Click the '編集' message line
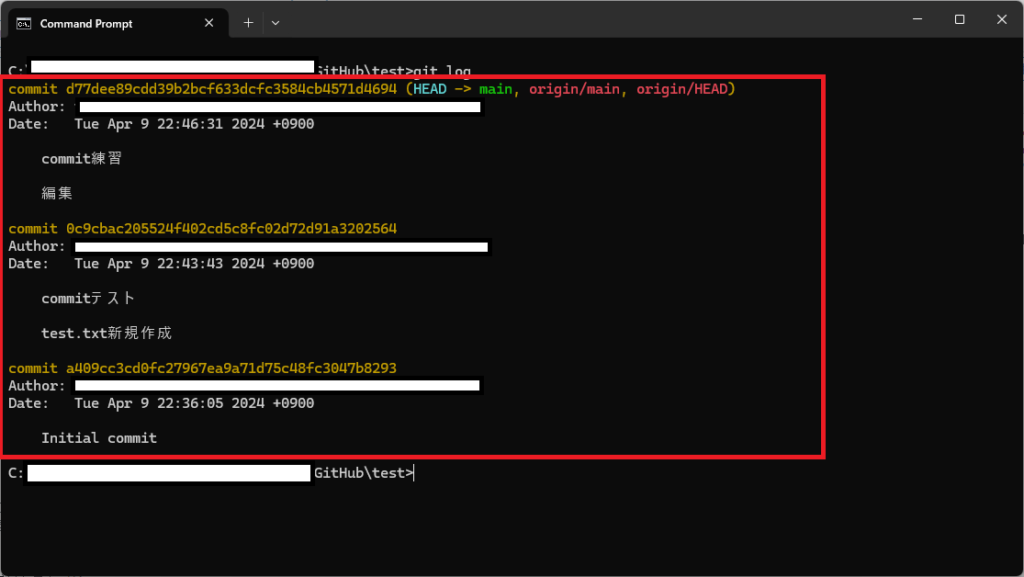The height and width of the screenshot is (577, 1024). (x=57, y=193)
